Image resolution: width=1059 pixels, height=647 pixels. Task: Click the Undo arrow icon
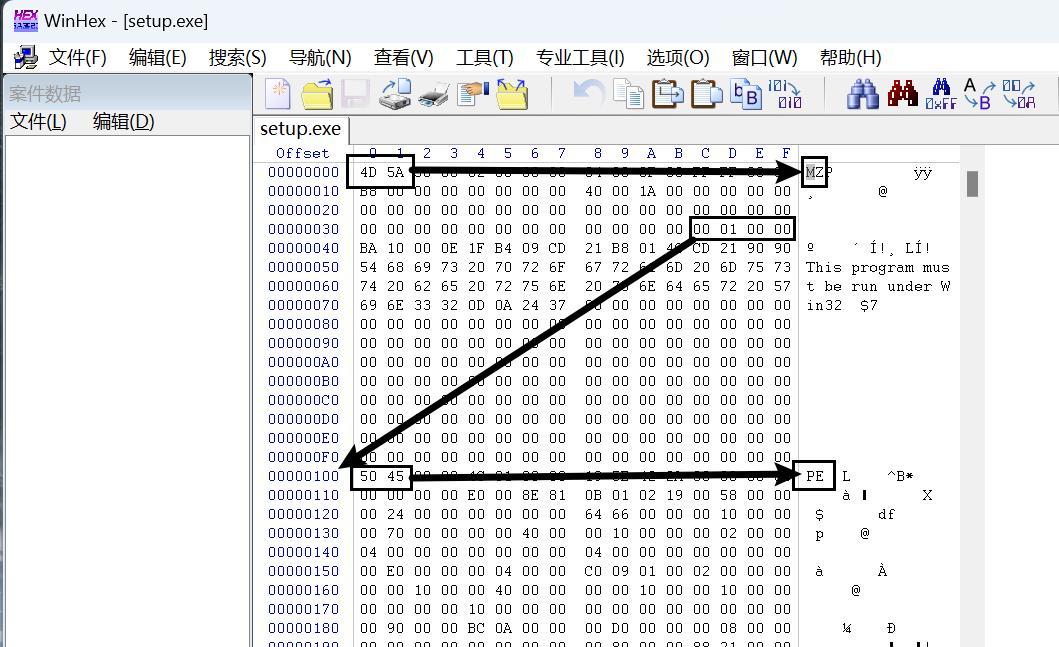pos(588,93)
